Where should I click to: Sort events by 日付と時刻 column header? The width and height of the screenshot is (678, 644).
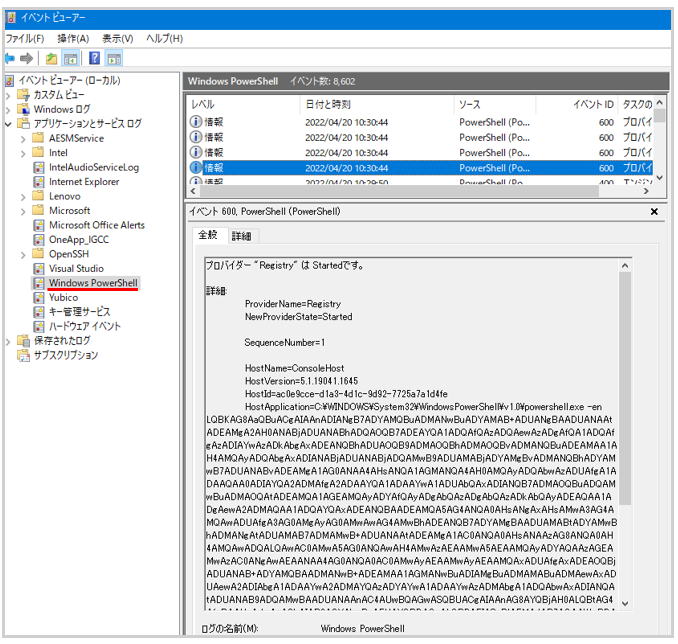click(x=376, y=104)
